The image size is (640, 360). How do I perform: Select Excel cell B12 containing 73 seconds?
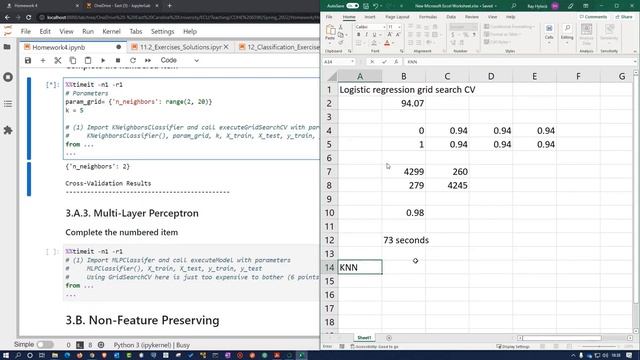tap(404, 240)
